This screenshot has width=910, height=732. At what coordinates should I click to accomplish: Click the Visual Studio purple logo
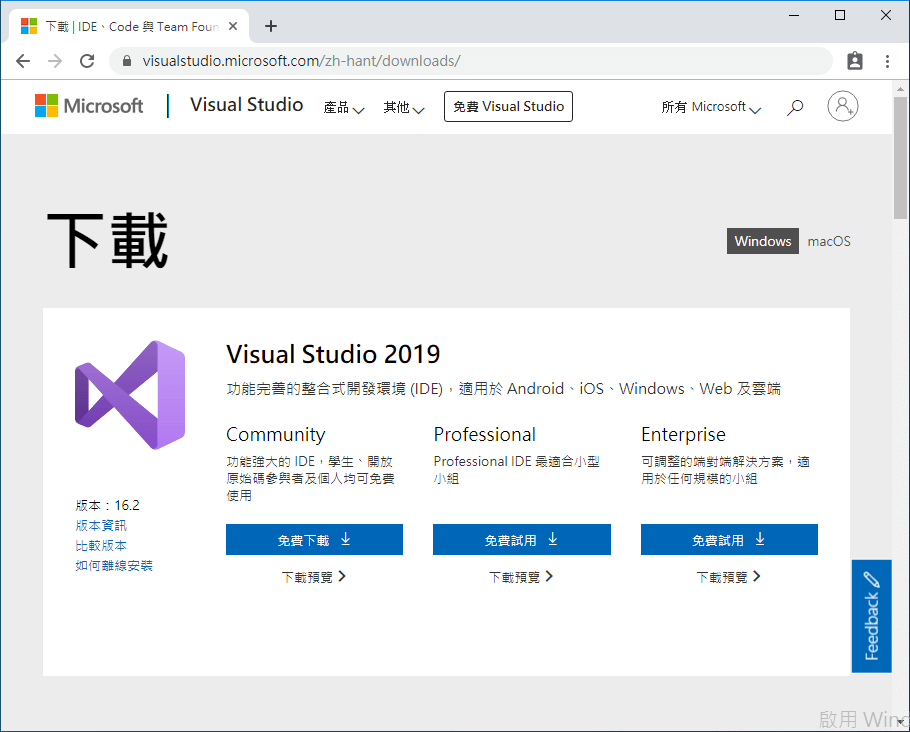pos(130,395)
